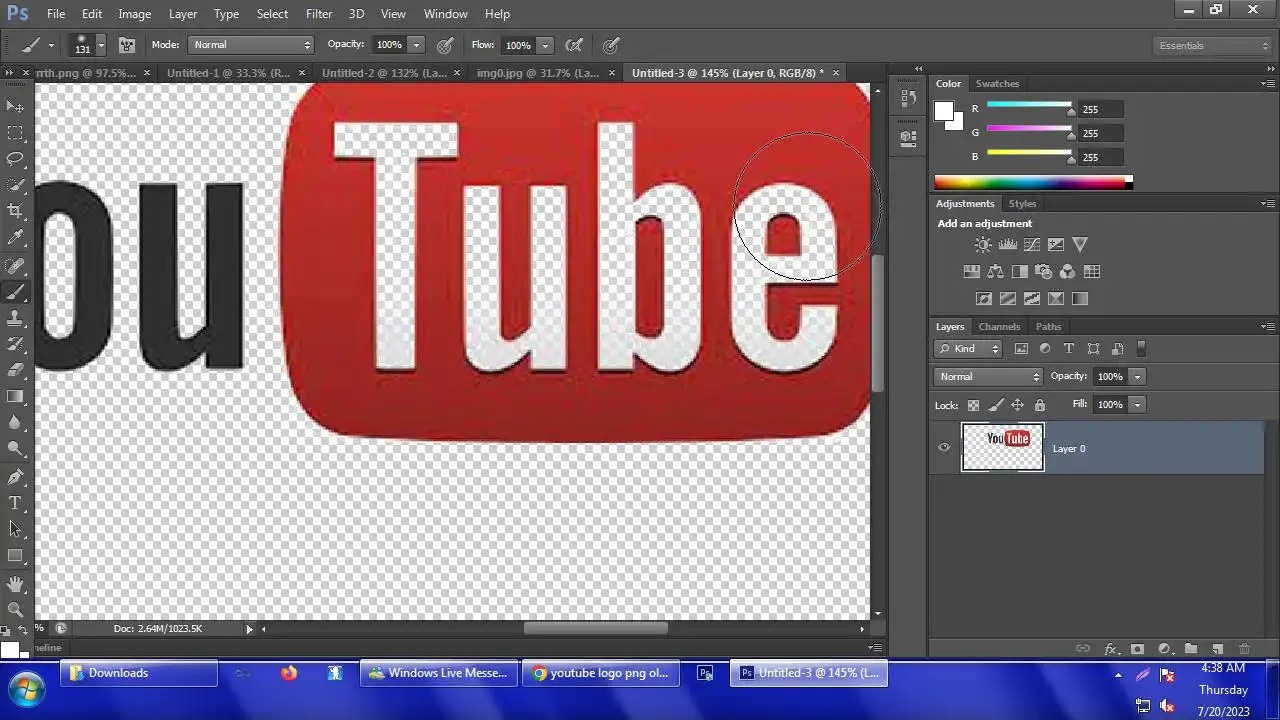1280x720 pixels.
Task: Open layer blend mode Normal dropdown
Action: (x=988, y=377)
